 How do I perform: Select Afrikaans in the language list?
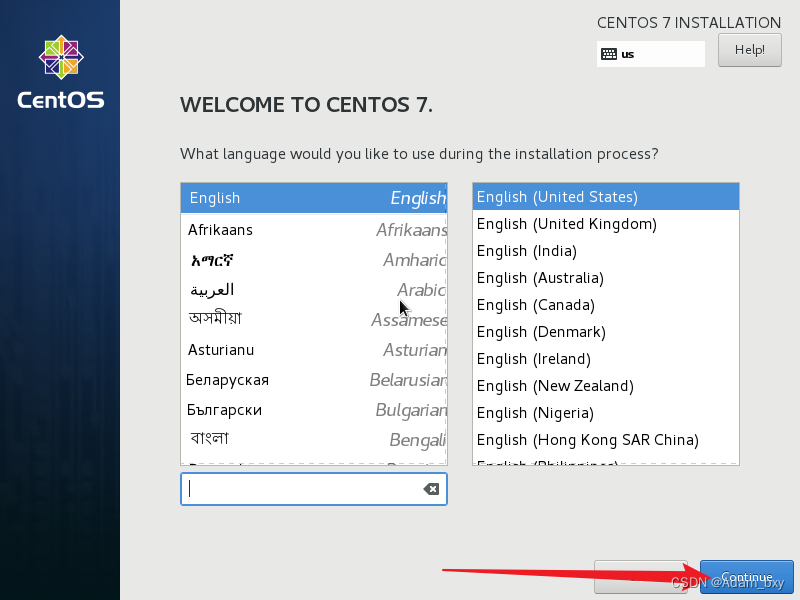(x=314, y=230)
